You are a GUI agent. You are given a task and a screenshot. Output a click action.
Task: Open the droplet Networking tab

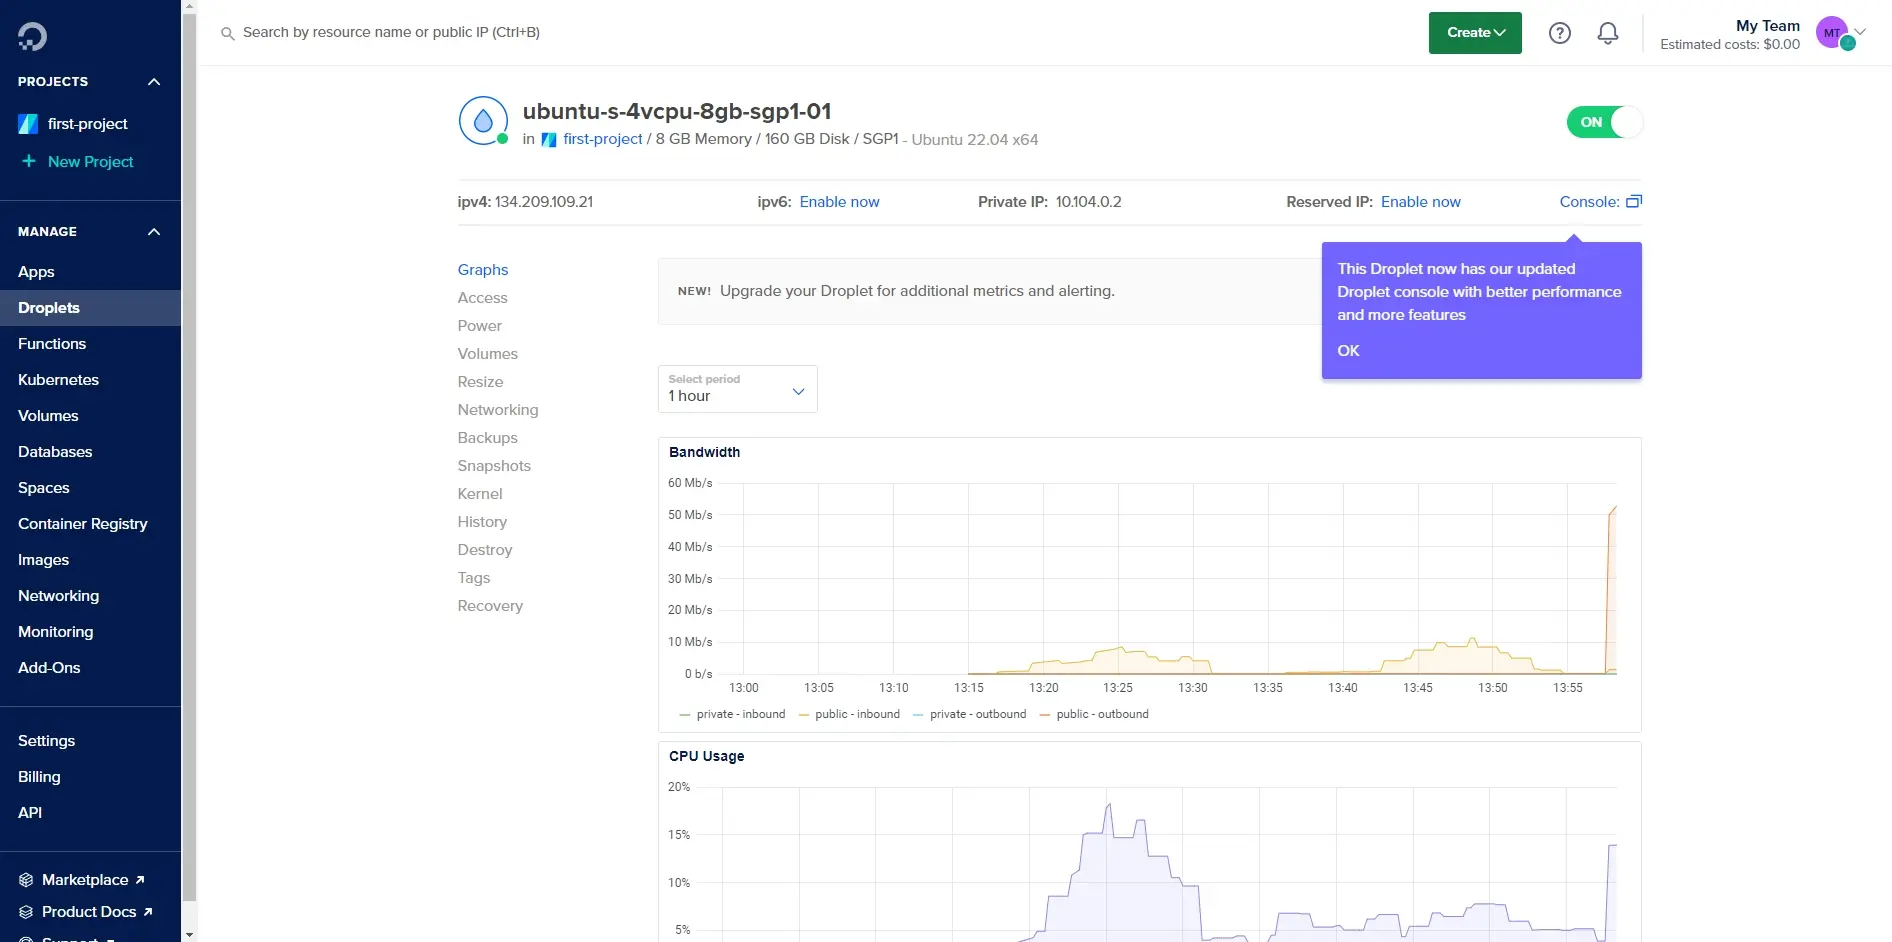(x=498, y=410)
